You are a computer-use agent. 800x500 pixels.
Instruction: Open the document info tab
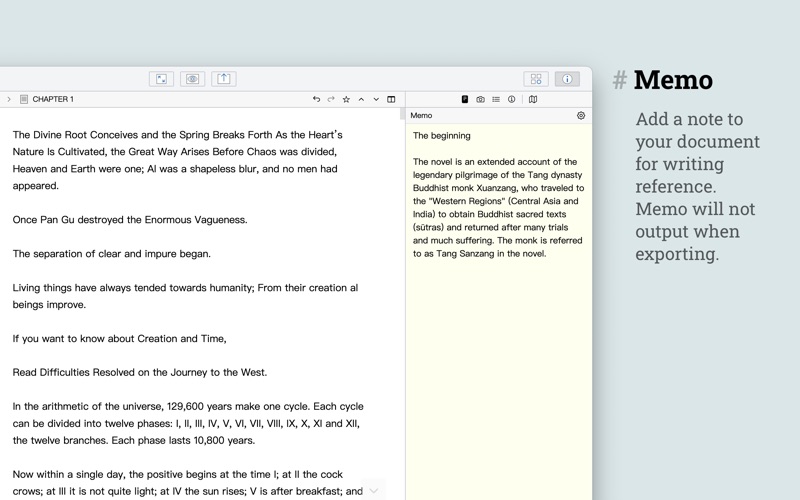click(x=511, y=100)
